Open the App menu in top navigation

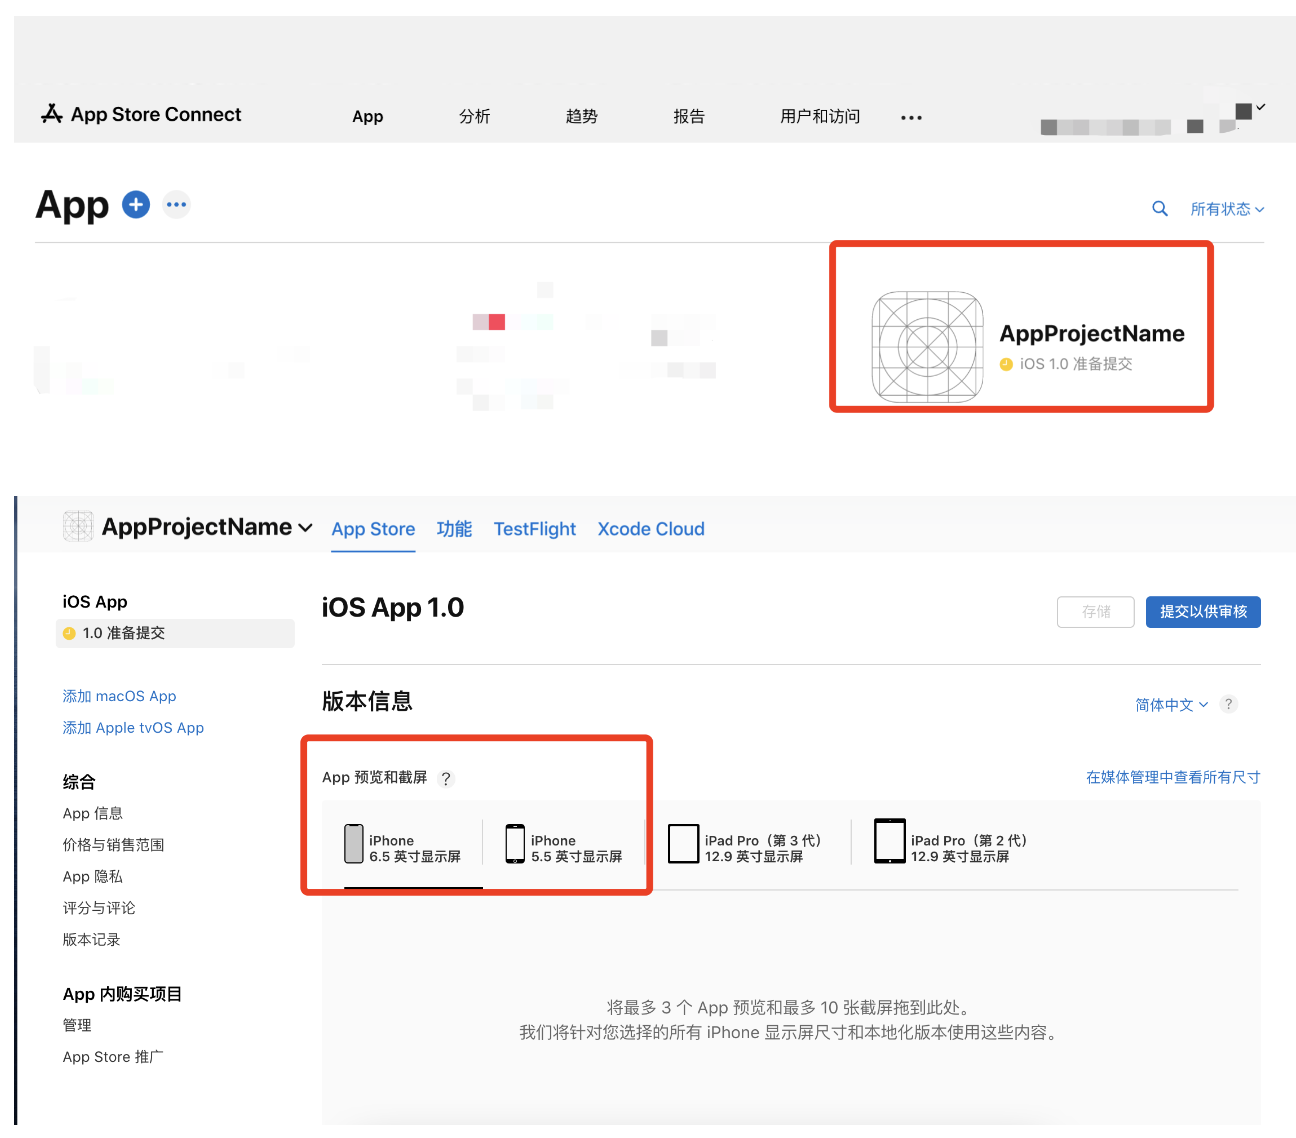tap(368, 116)
